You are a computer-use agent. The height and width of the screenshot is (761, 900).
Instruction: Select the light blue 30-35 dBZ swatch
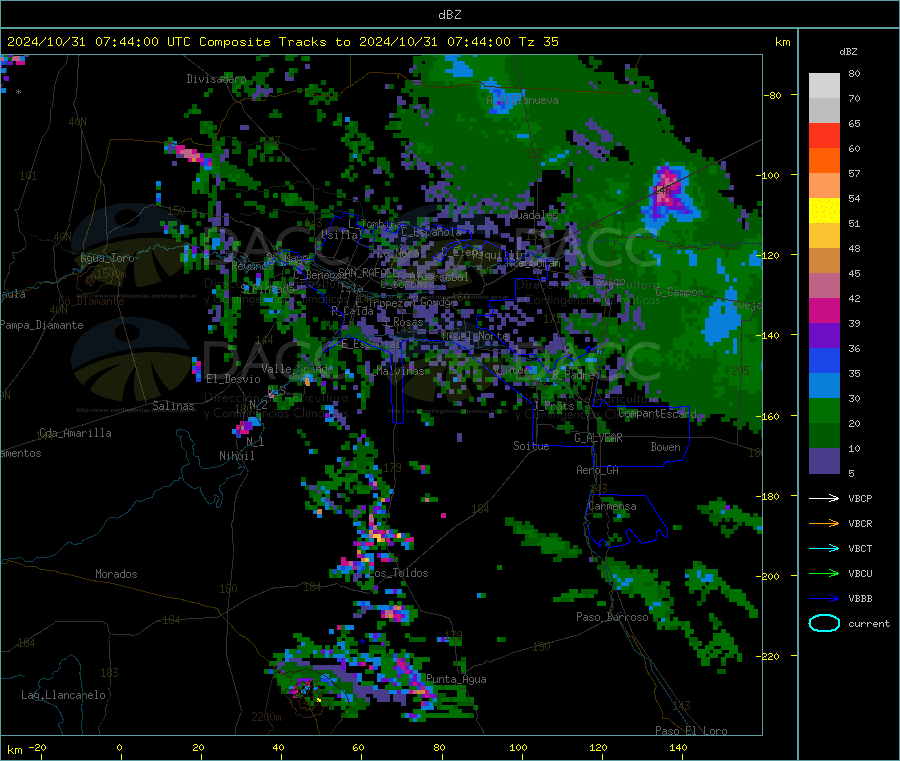pos(824,386)
